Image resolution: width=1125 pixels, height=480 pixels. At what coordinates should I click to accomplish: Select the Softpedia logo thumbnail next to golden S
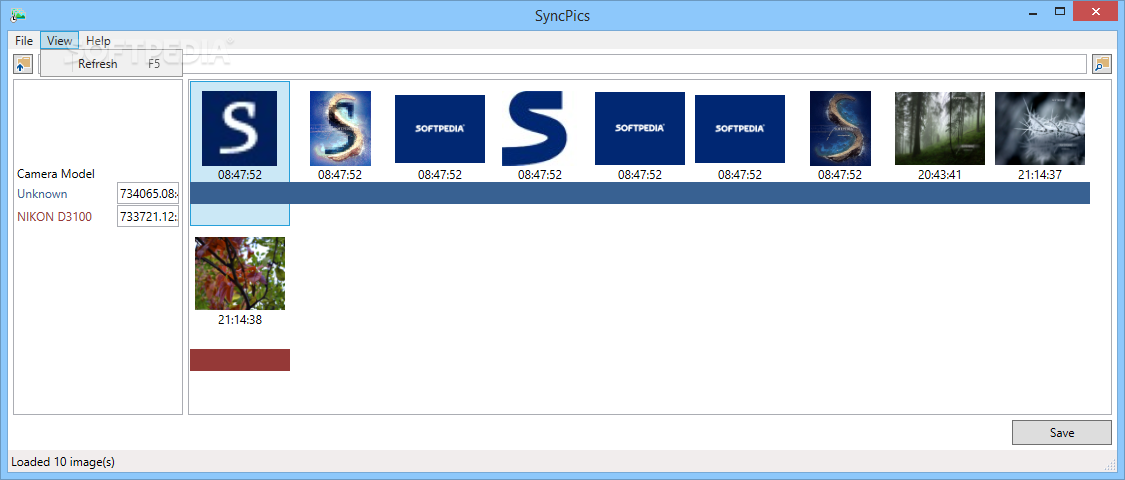[x=440, y=128]
